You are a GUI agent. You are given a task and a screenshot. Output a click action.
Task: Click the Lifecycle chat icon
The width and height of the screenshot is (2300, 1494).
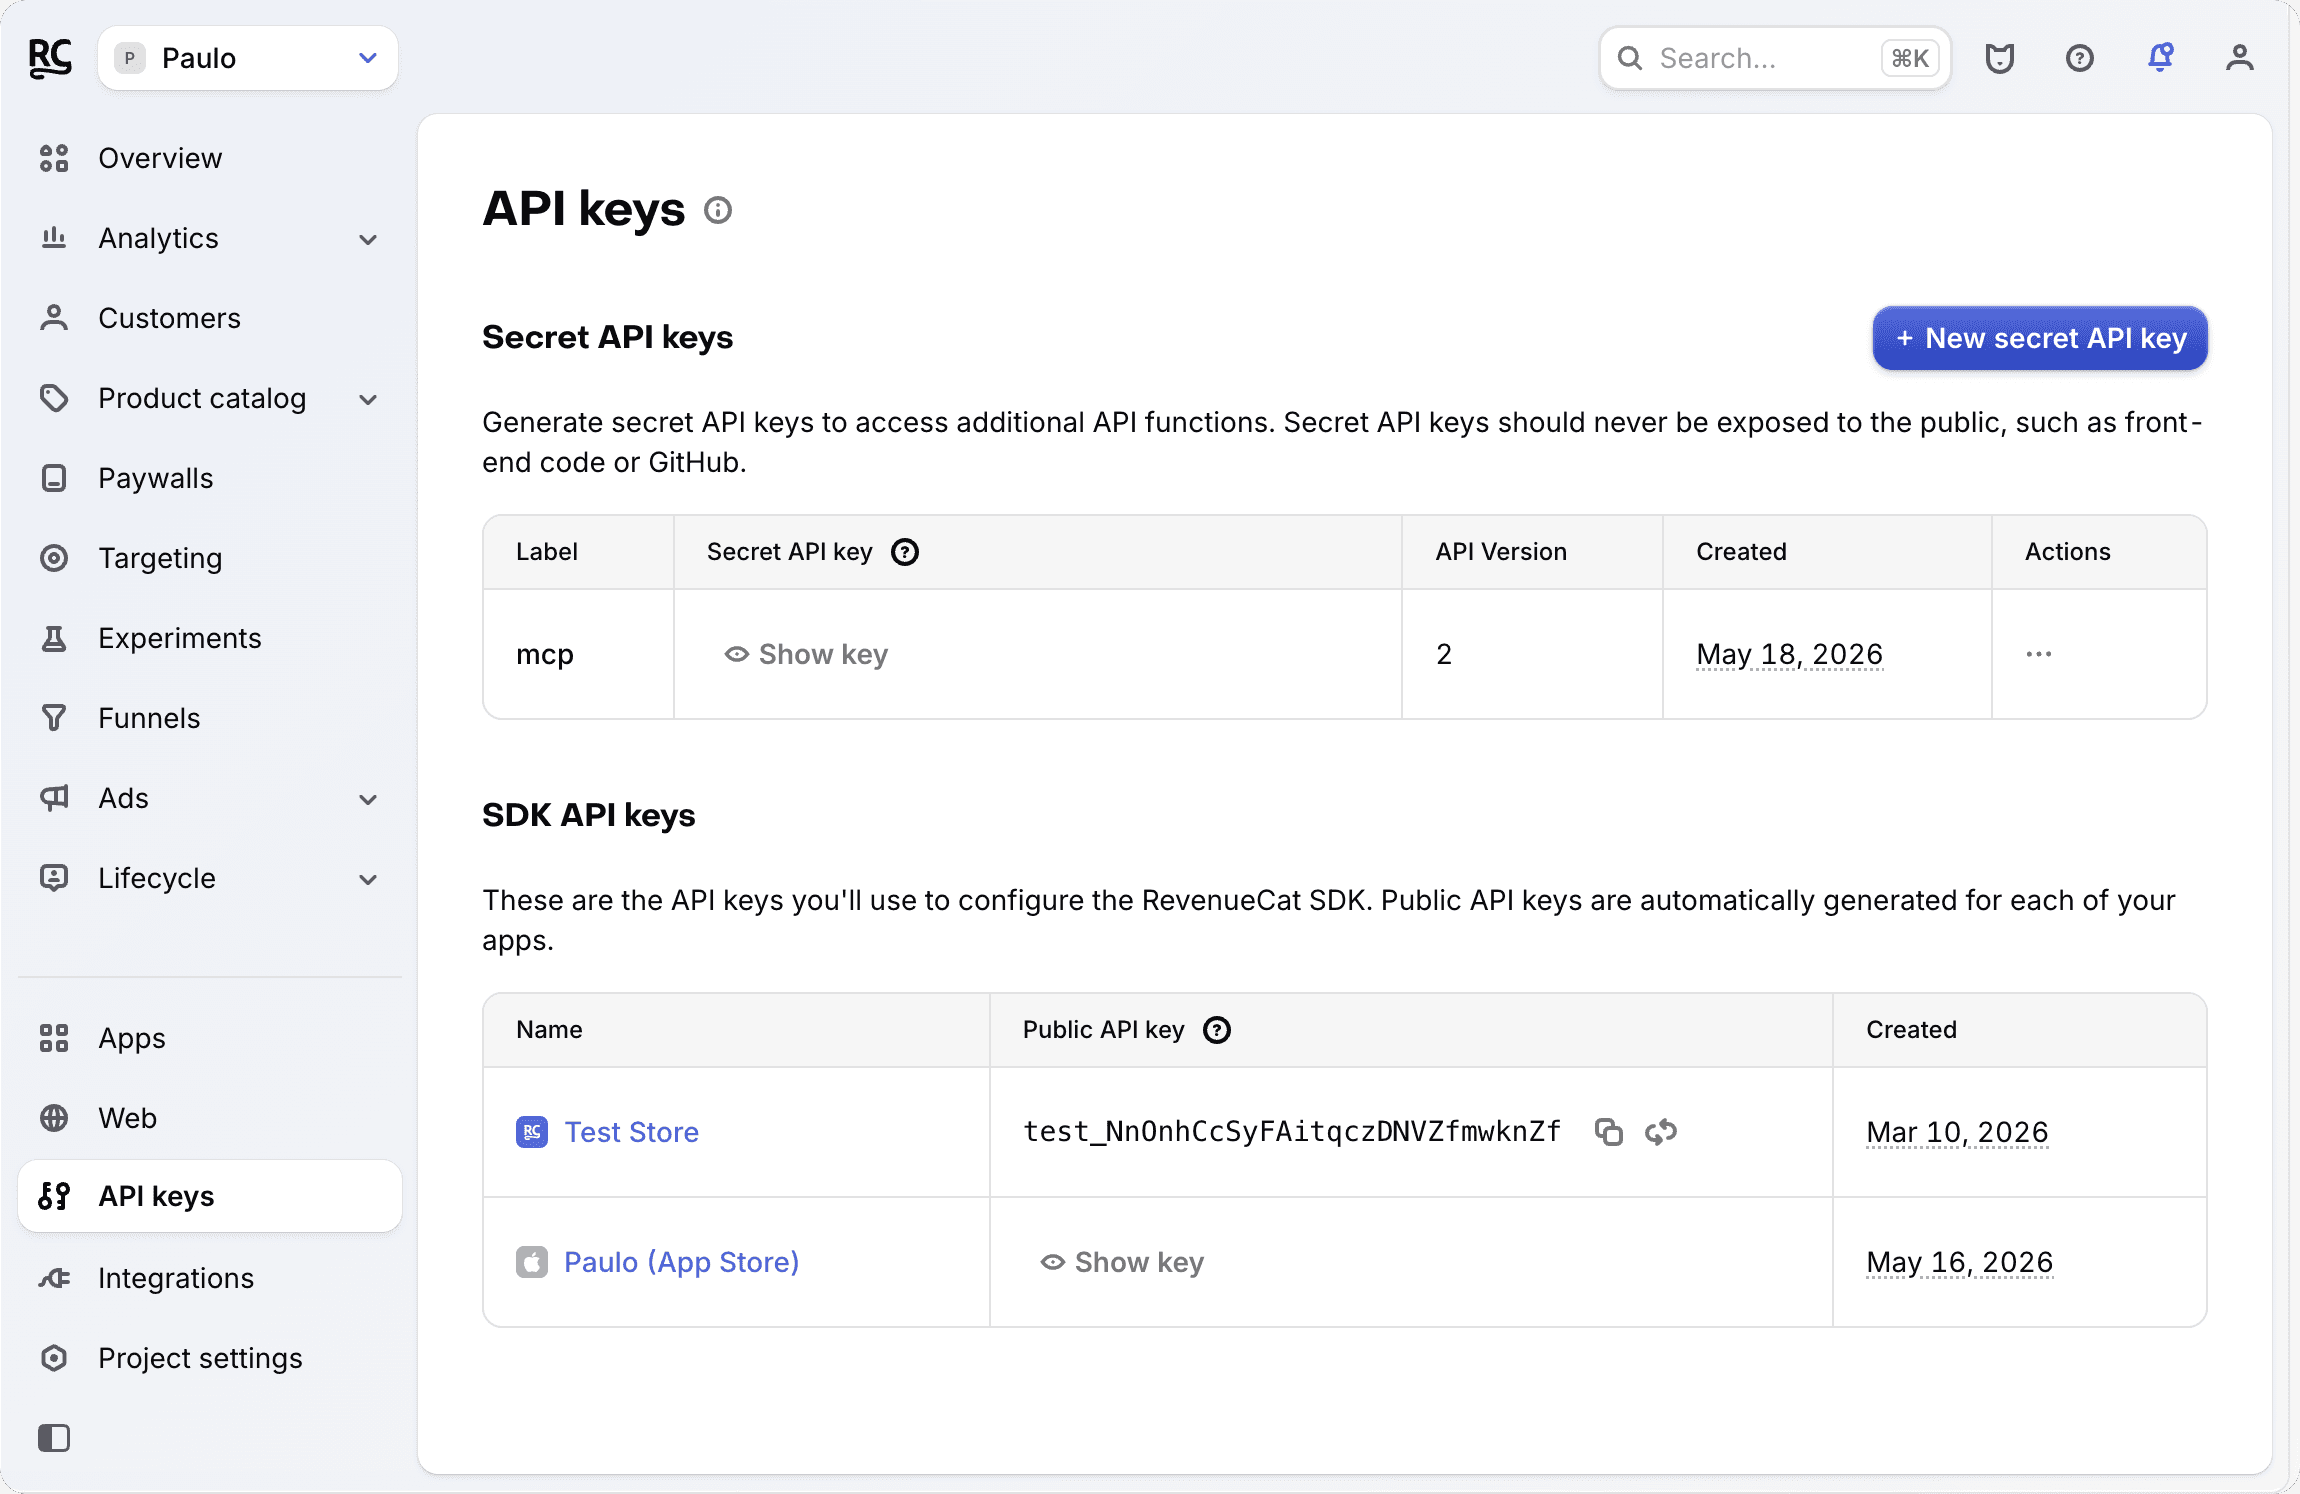[54, 878]
